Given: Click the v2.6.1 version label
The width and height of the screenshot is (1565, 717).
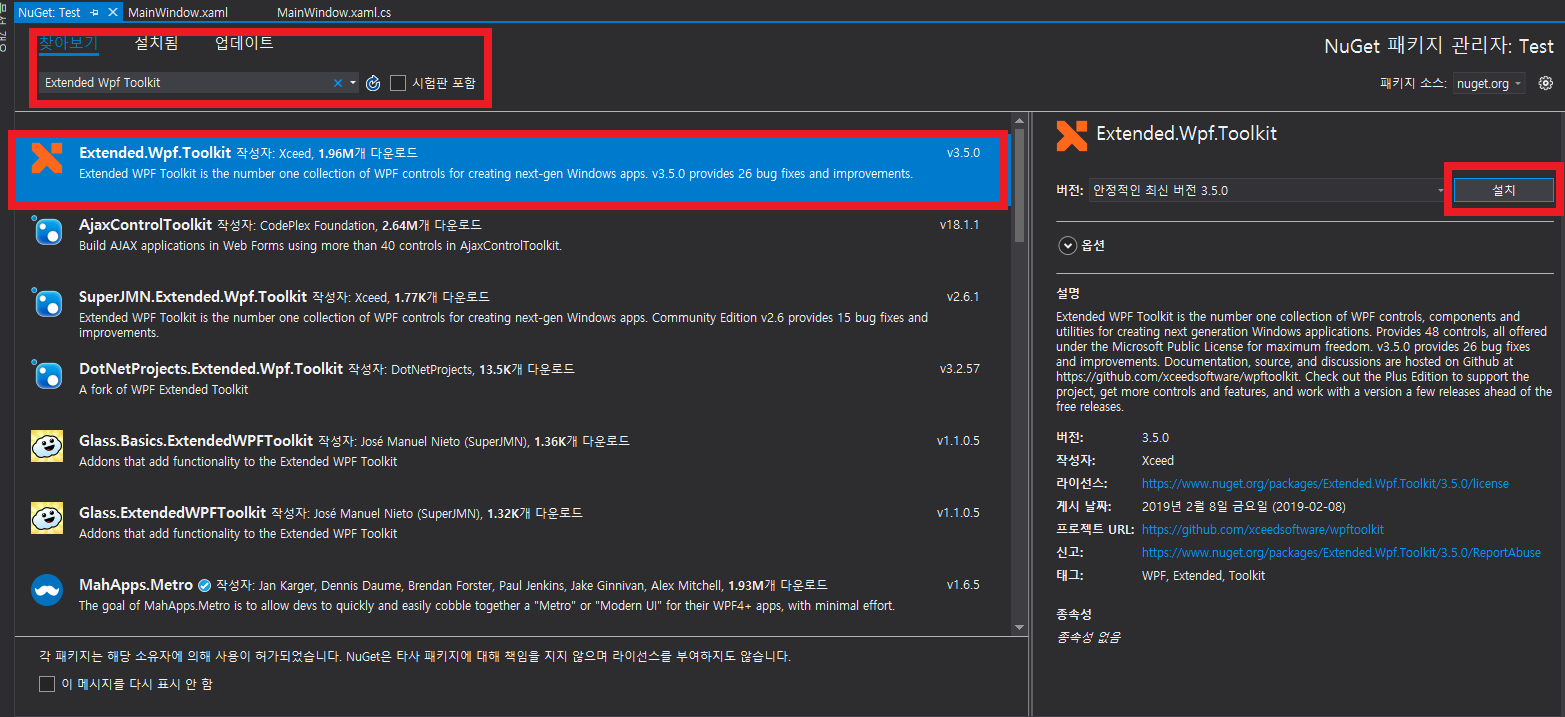Looking at the screenshot, I should [x=963, y=297].
